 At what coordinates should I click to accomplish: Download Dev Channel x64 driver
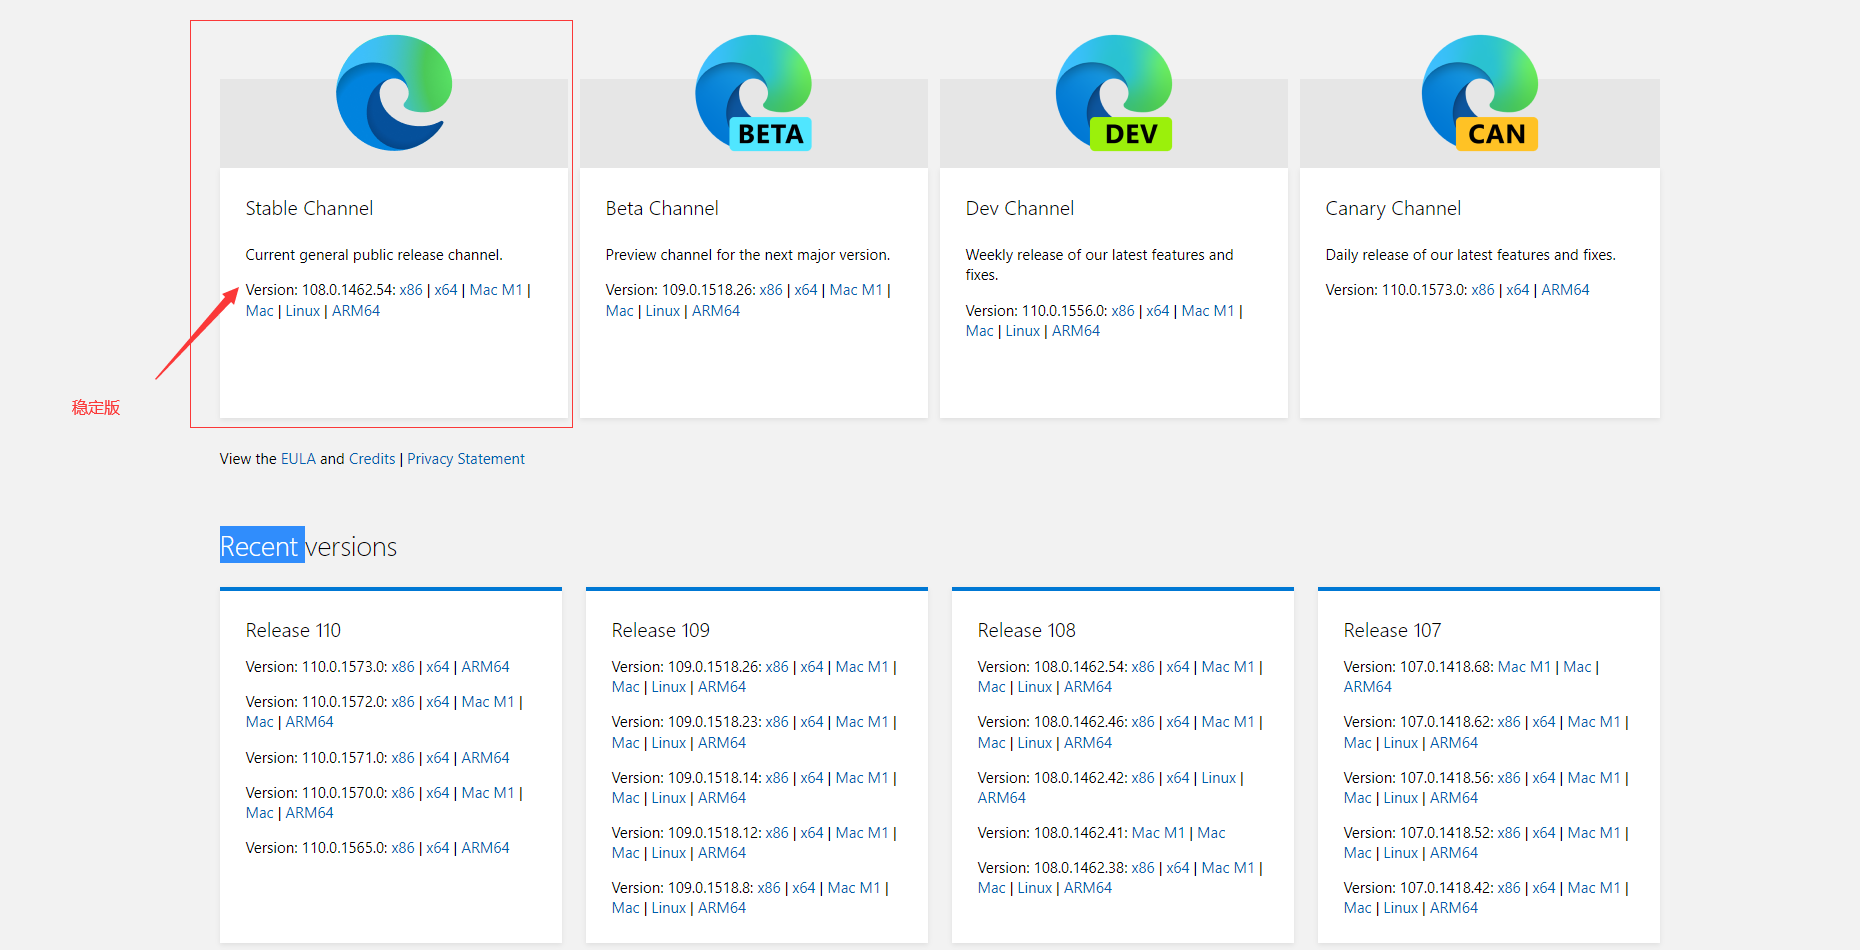pos(1158,311)
